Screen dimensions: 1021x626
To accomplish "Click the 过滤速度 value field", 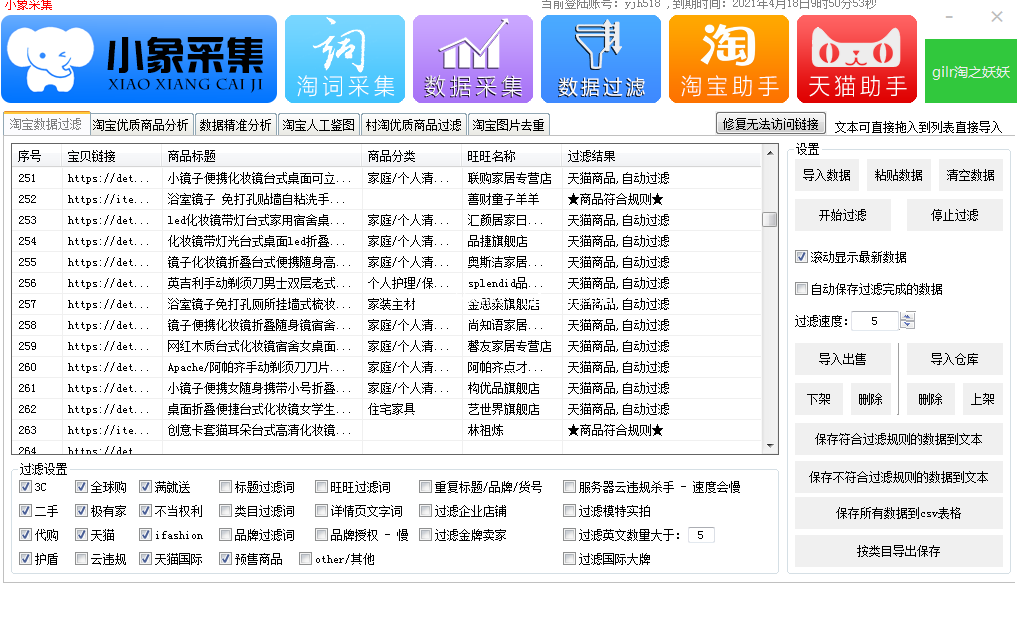I will (x=876, y=320).
